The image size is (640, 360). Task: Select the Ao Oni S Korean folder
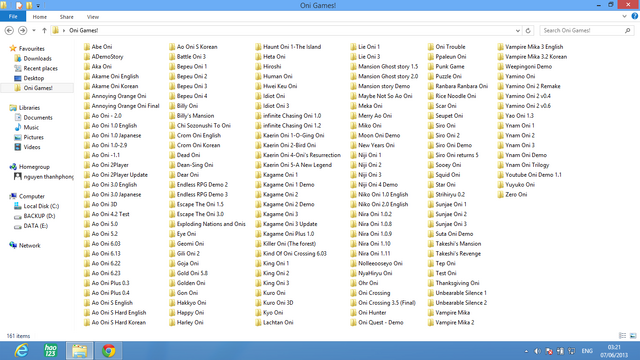[x=193, y=47]
